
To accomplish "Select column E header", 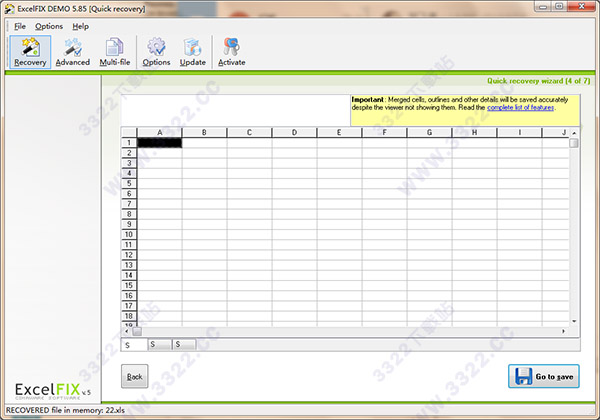I will tap(339, 132).
